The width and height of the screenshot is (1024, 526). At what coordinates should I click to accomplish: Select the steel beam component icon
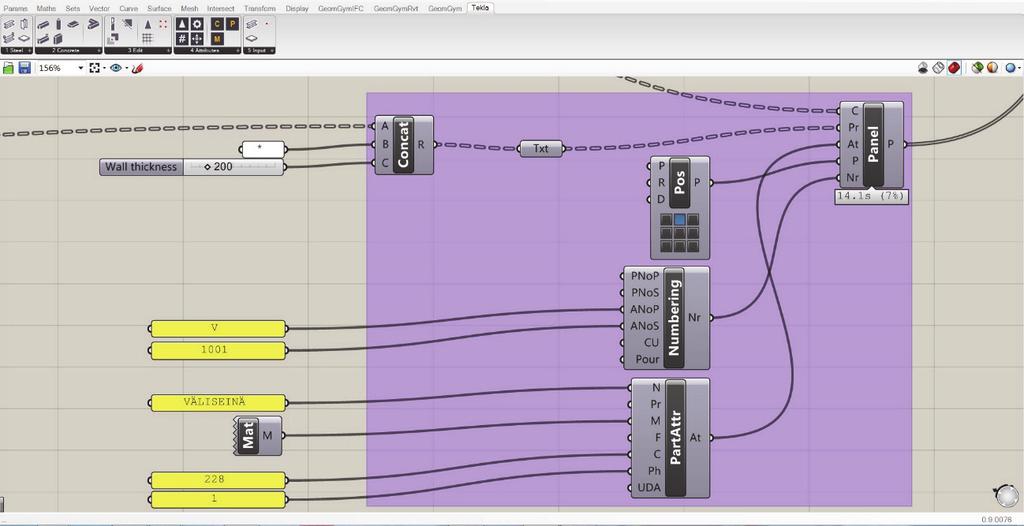point(9,24)
